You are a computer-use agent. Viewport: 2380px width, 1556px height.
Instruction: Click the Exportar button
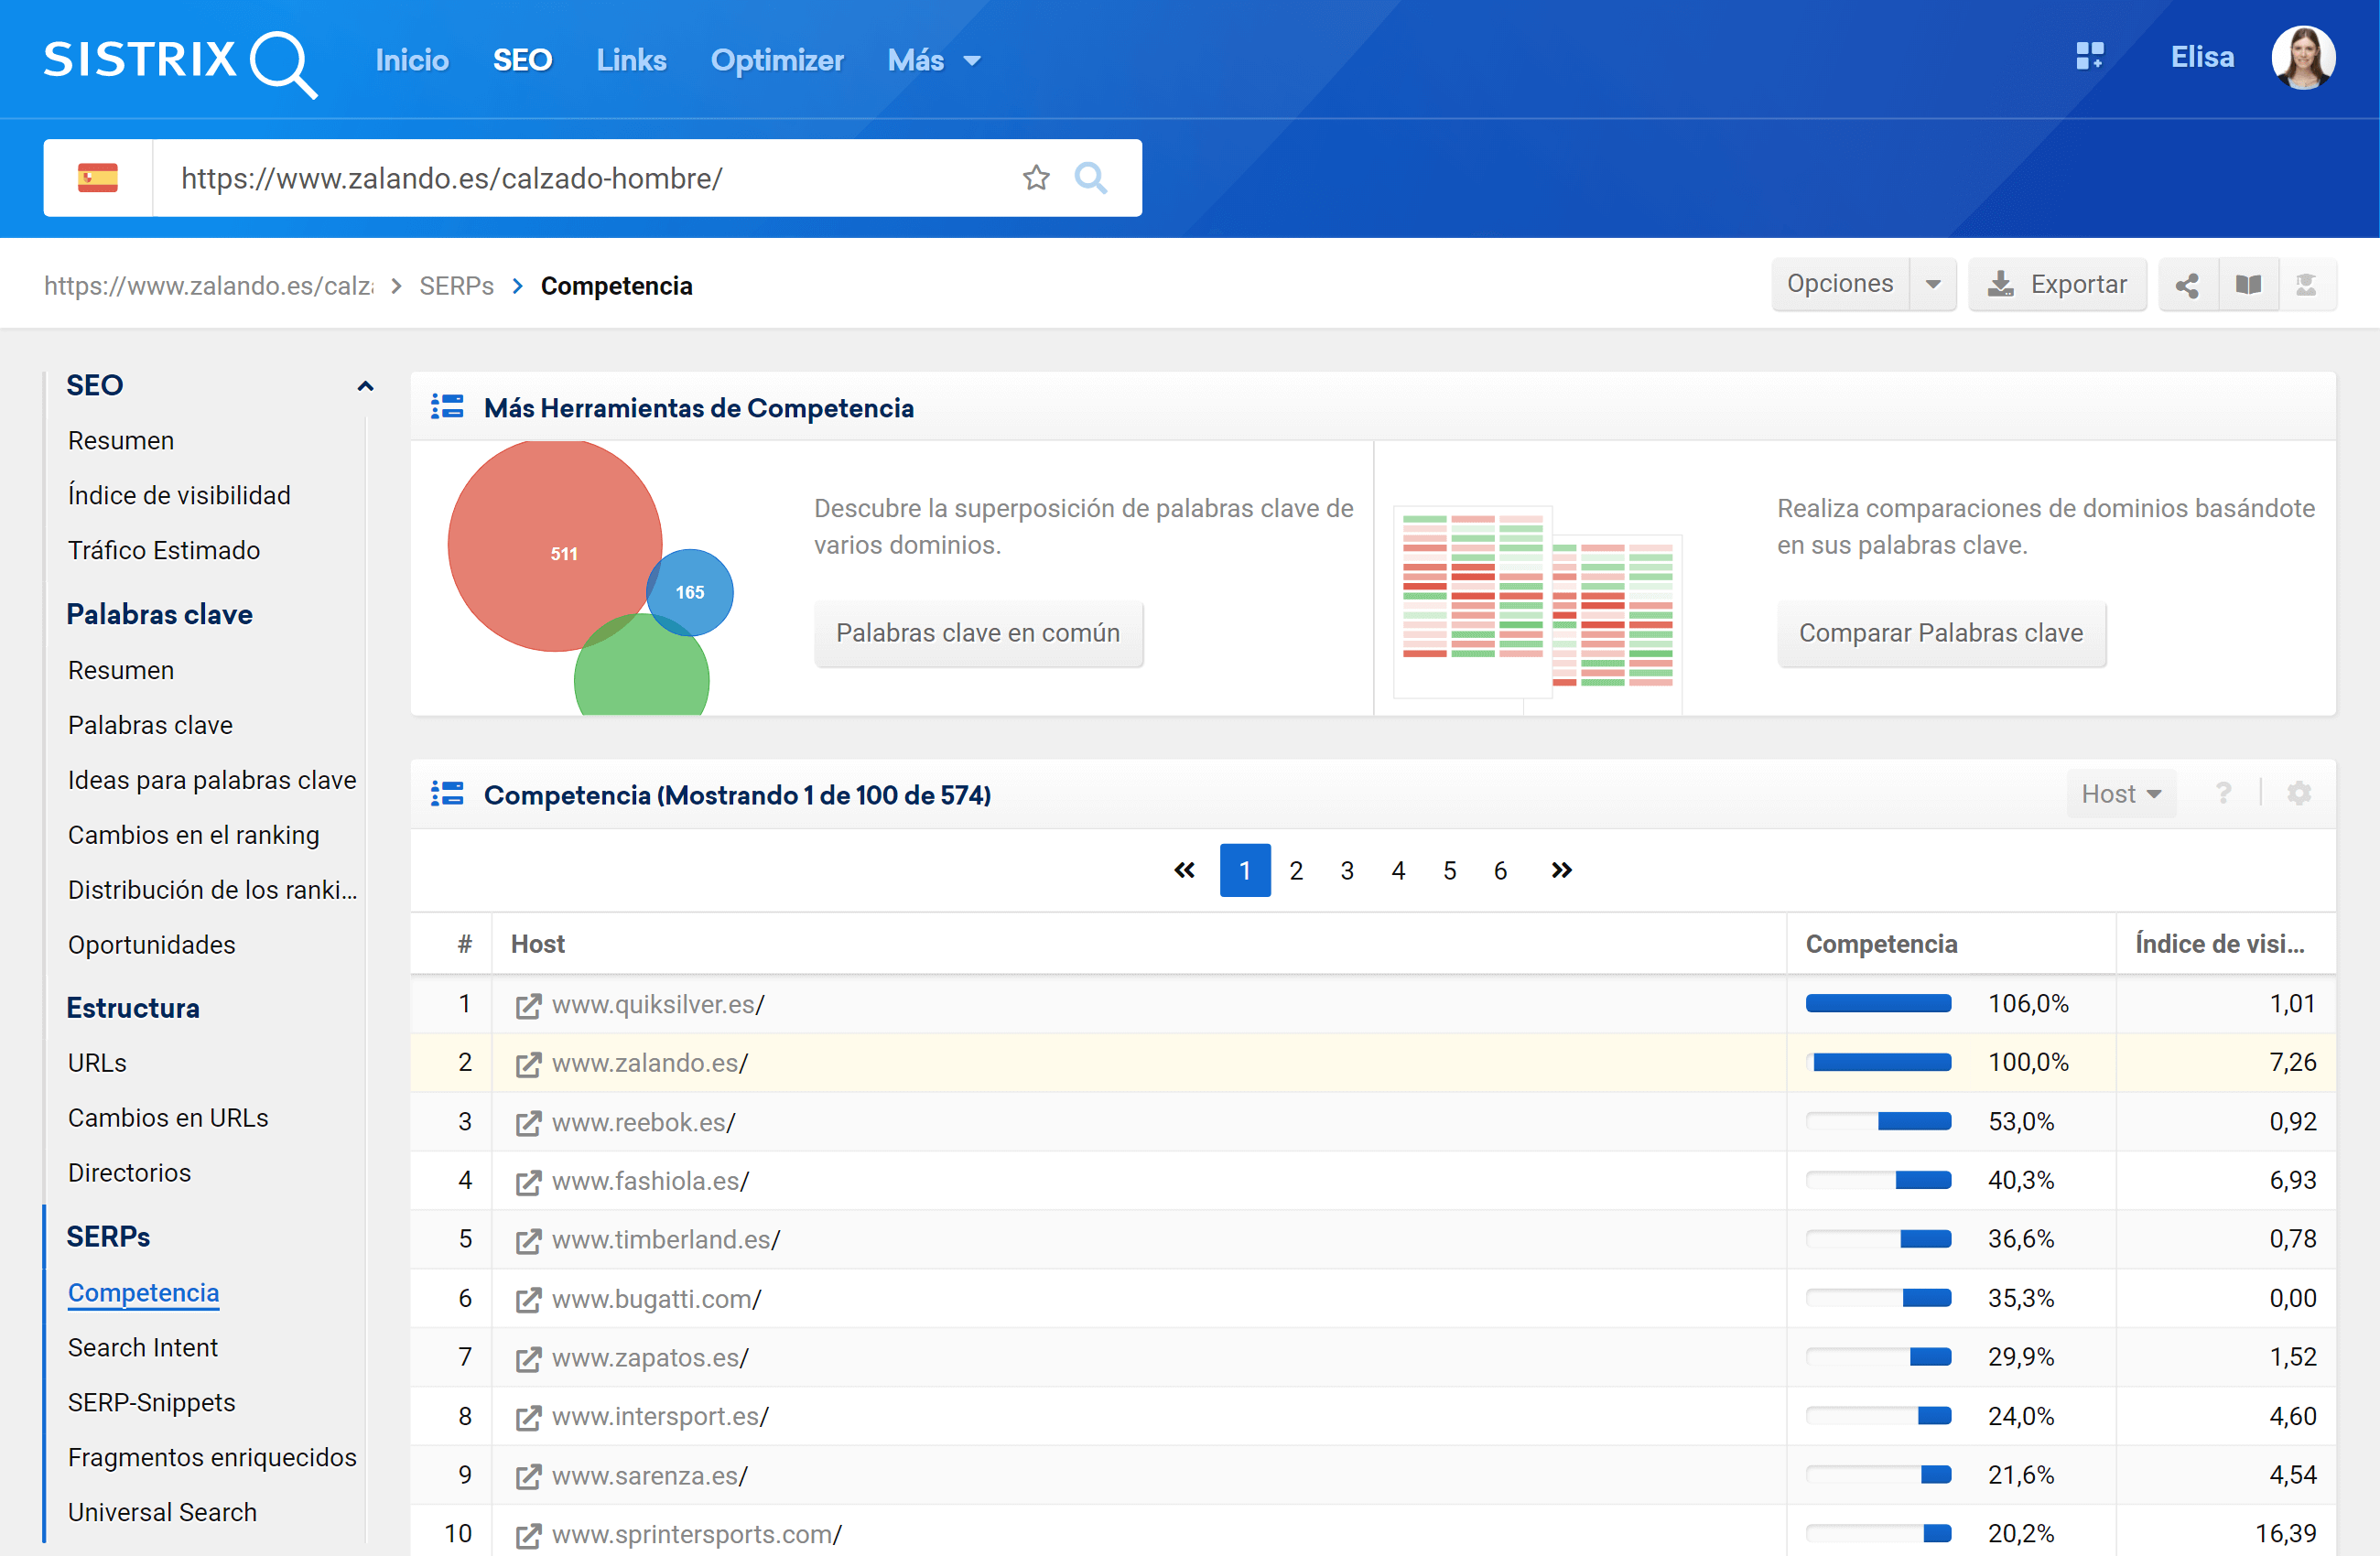point(2057,285)
